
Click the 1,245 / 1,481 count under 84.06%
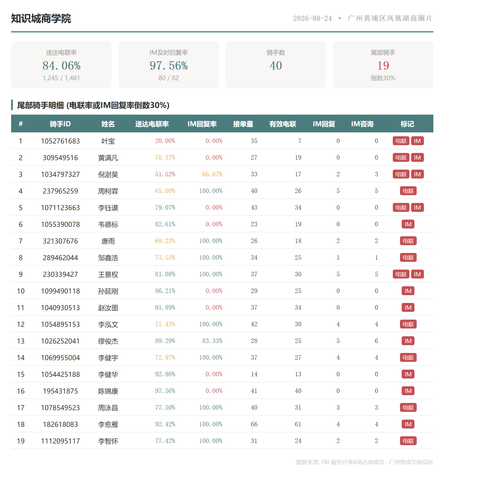click(x=61, y=78)
